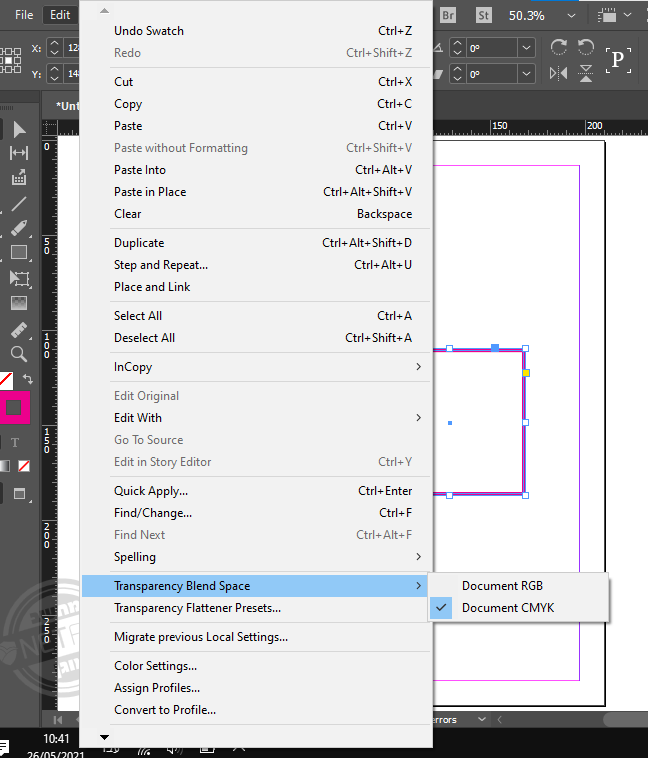648x758 pixels.
Task: Open rotation angle dropdown
Action: 526,48
